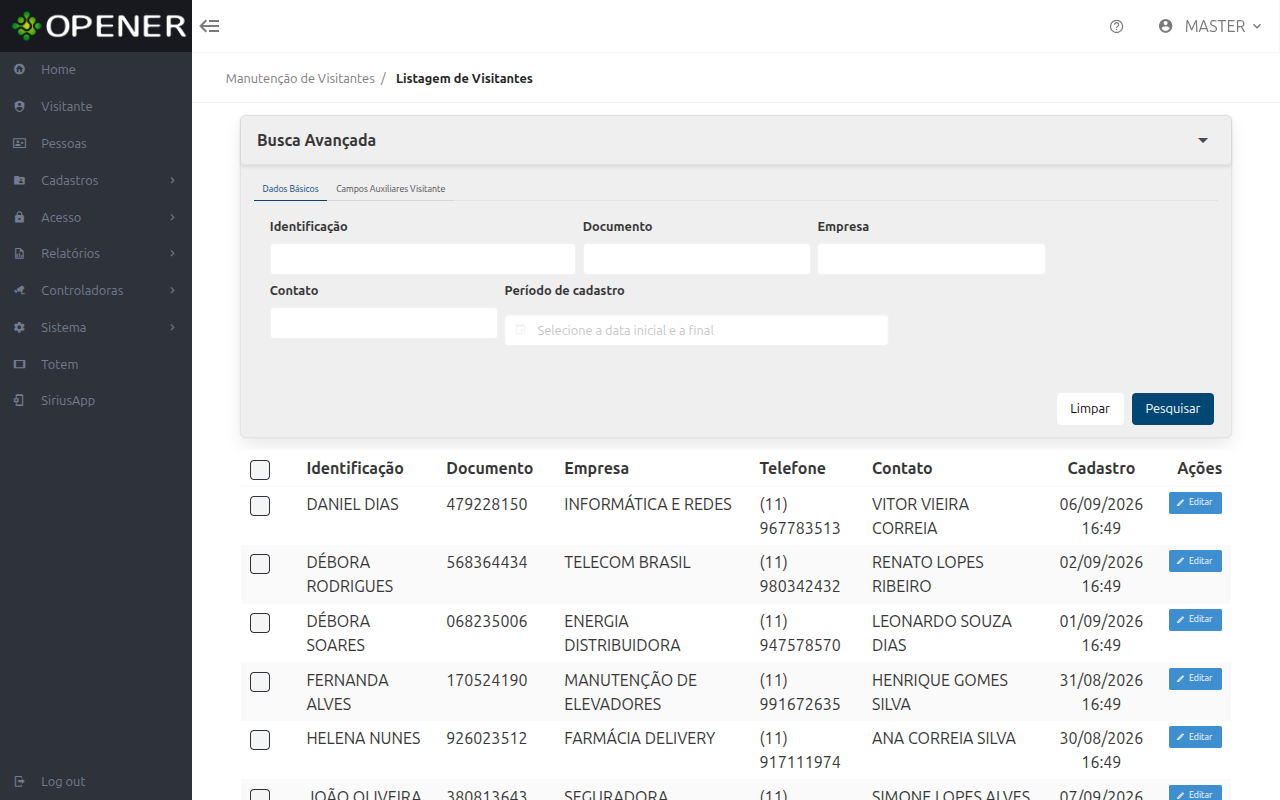Focus the Documento search field

(697, 259)
